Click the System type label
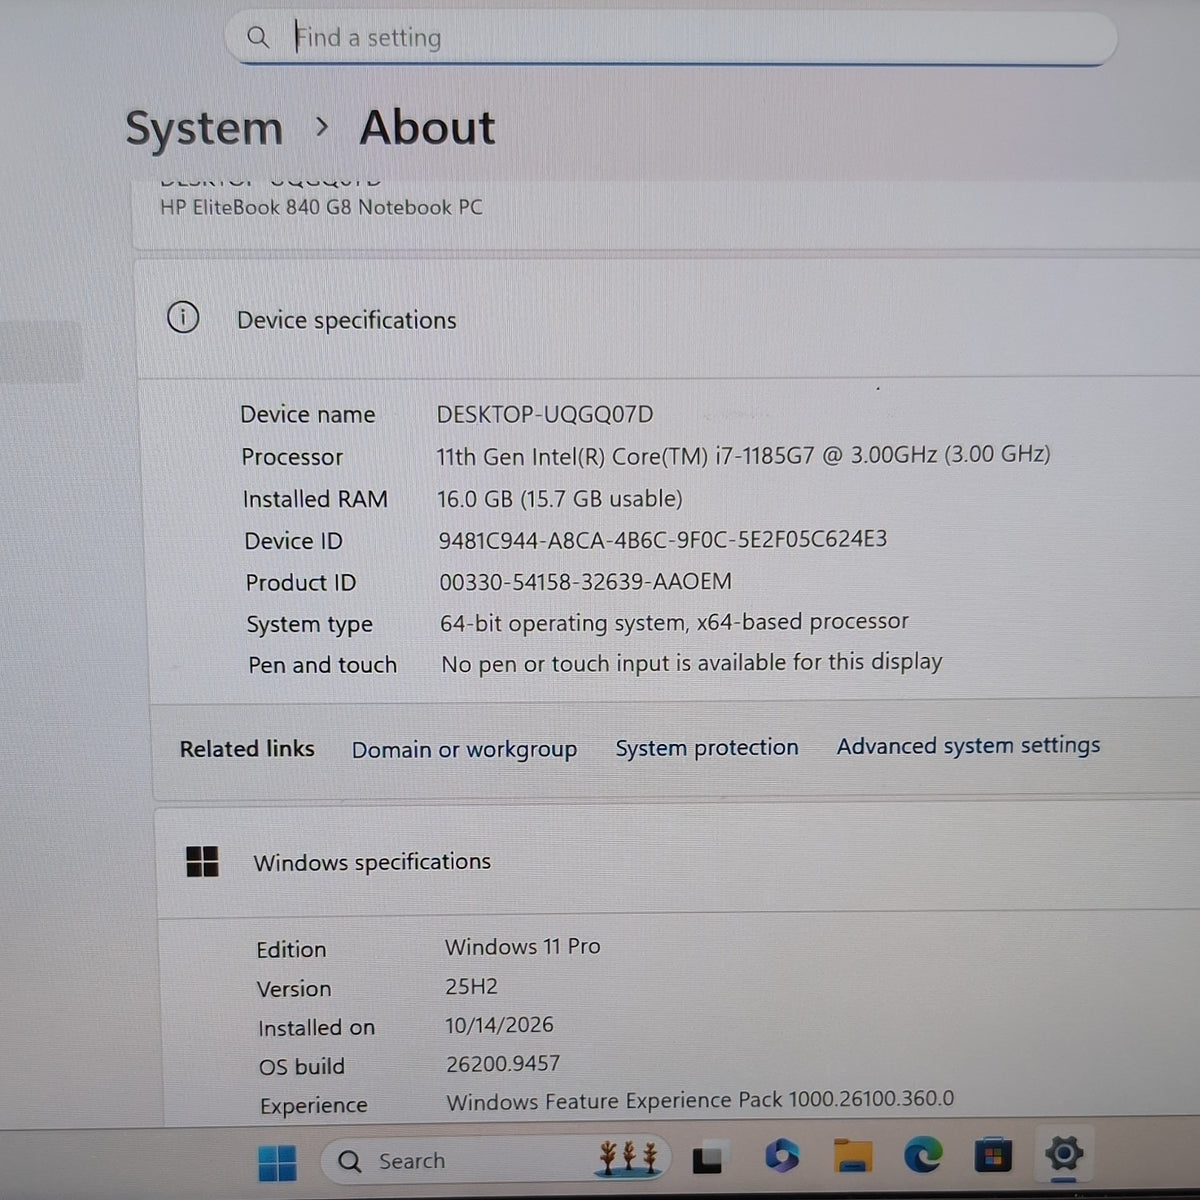The image size is (1200, 1200). point(309,625)
